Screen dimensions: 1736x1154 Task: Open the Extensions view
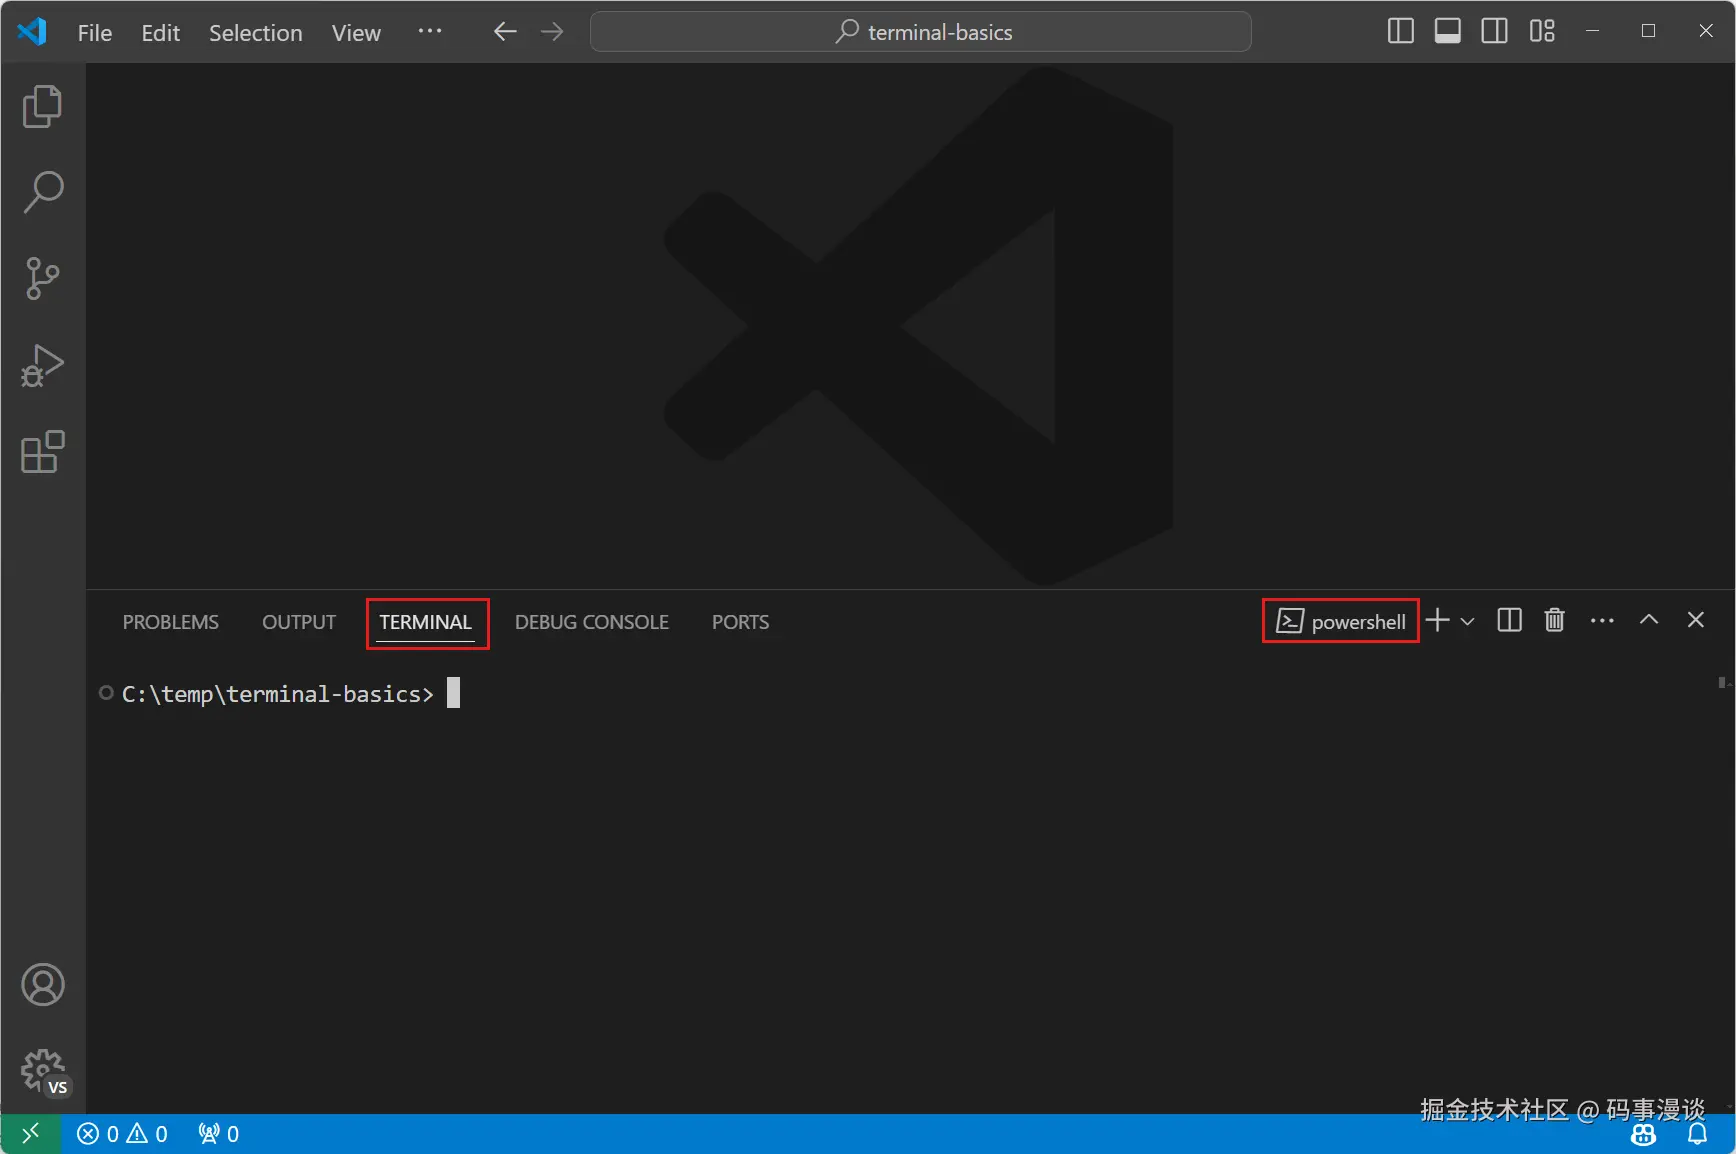pyautogui.click(x=42, y=452)
